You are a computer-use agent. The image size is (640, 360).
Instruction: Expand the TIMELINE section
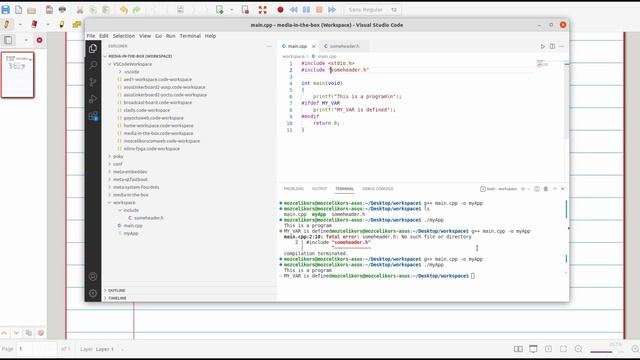point(117,298)
